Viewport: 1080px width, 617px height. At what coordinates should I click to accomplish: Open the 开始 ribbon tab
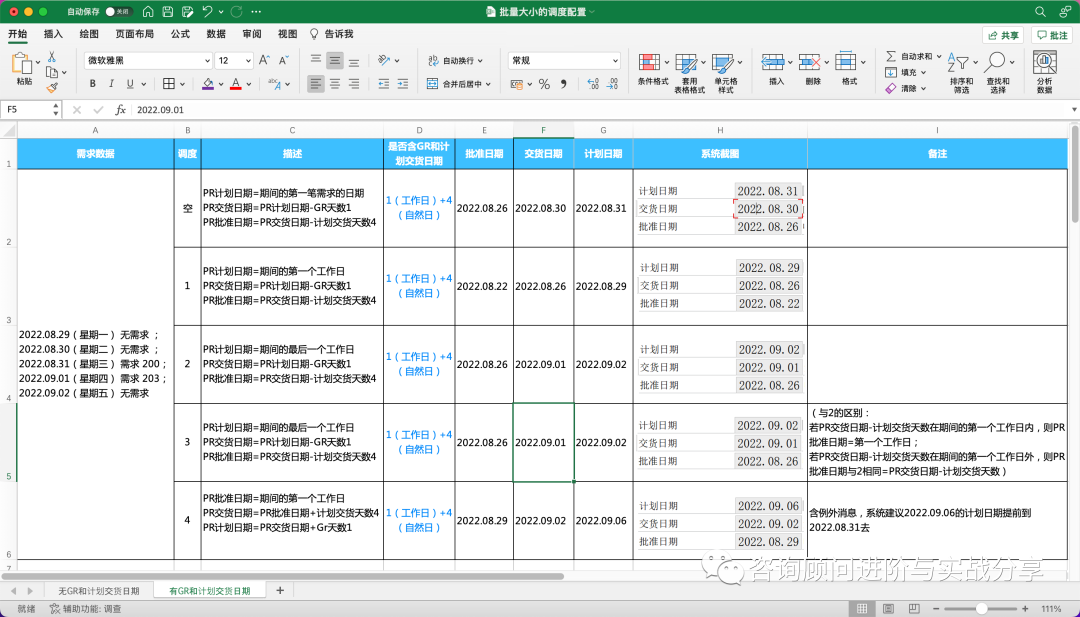pos(17,34)
